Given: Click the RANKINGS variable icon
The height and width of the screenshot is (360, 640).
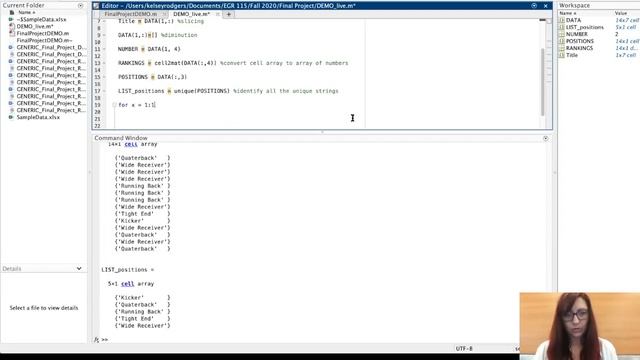Looking at the screenshot, I should coord(562,48).
